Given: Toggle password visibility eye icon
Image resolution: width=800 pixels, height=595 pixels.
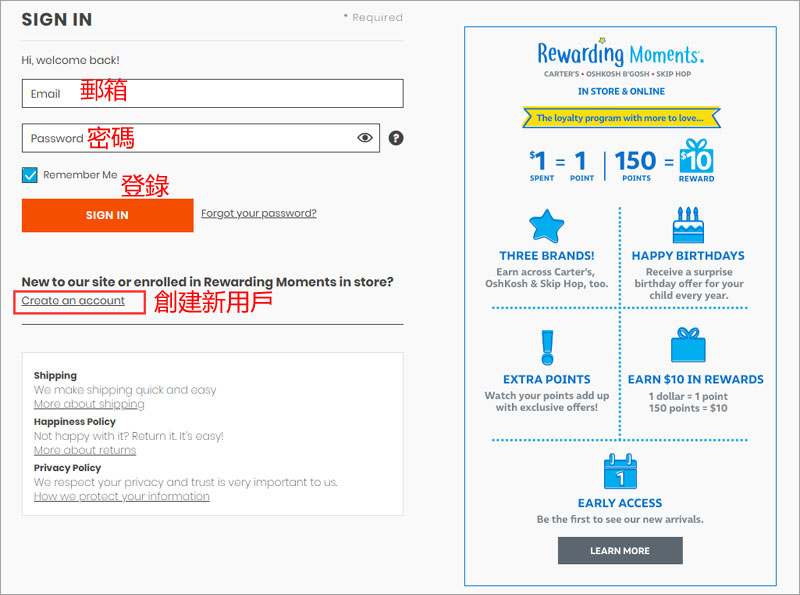Looking at the screenshot, I should coord(365,138).
